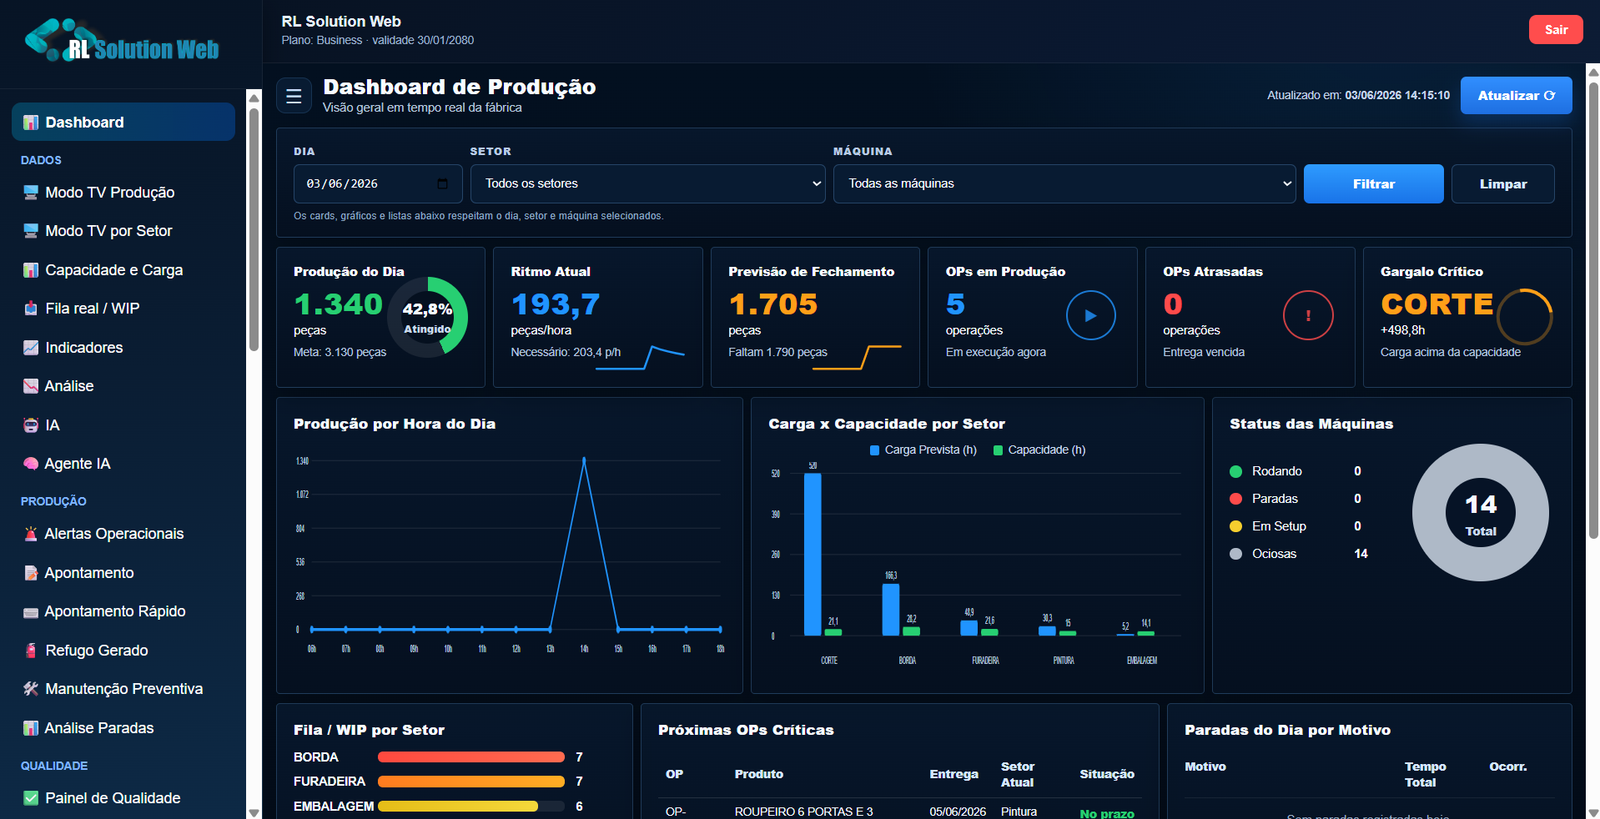Select the Dashboard menu item
Viewport: 1600px width, 819px height.
(123, 122)
